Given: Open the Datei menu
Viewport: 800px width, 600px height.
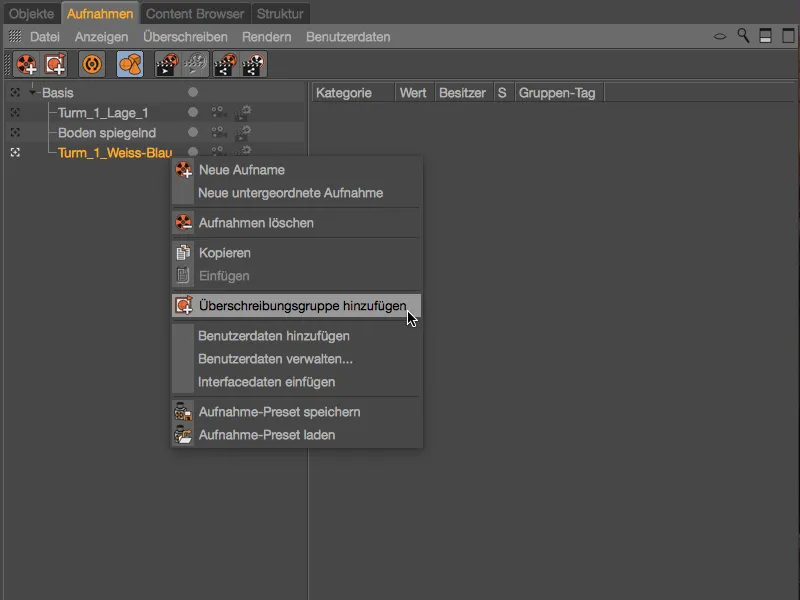Looking at the screenshot, I should click(x=45, y=37).
